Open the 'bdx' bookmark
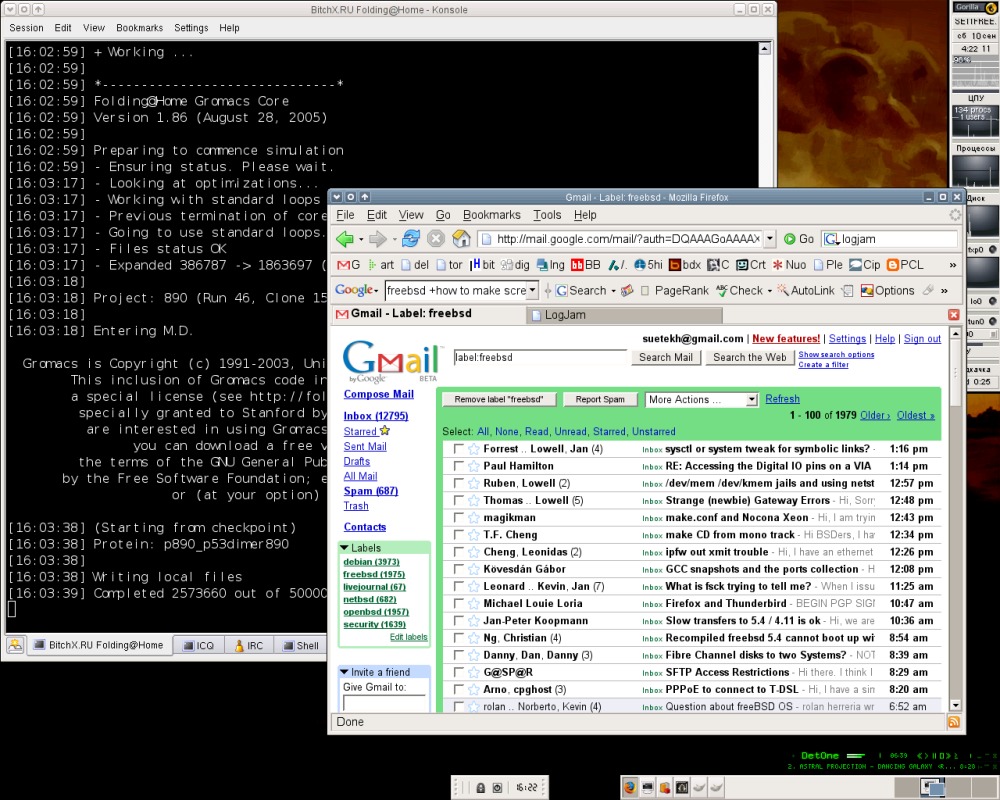Screen dimensions: 1000x800 coord(685,265)
